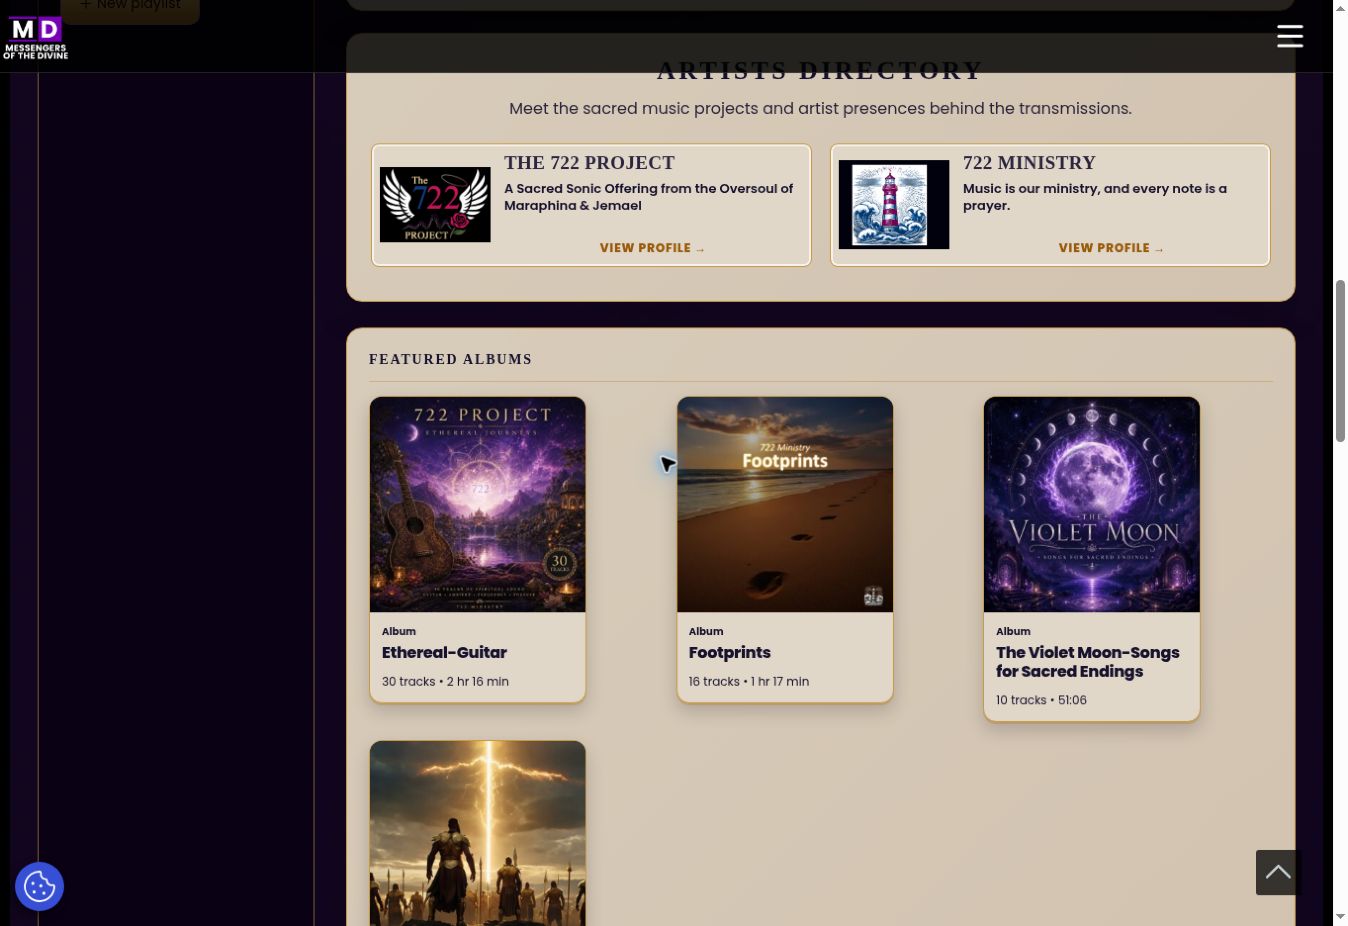Open cookie preferences button
The height and width of the screenshot is (926, 1348).
[40, 886]
